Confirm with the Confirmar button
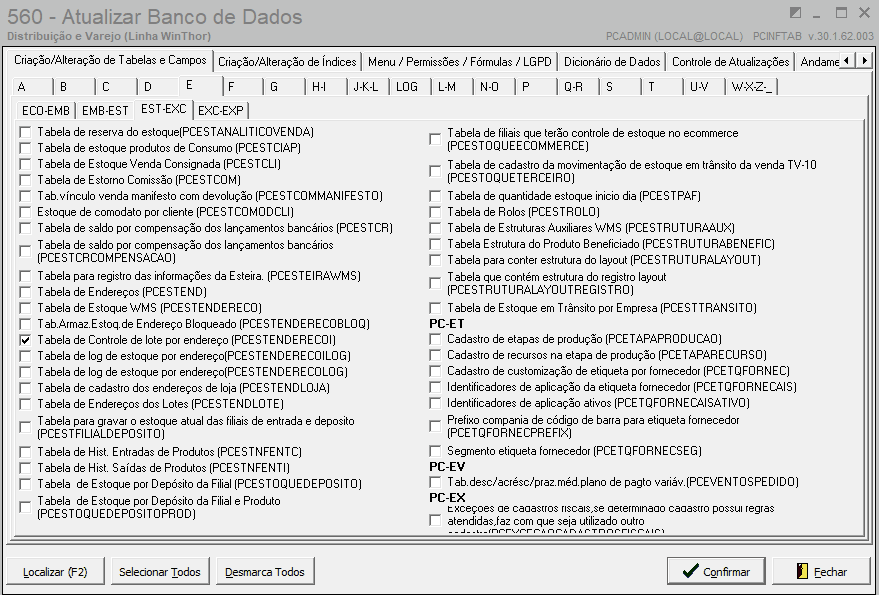The height and width of the screenshot is (595, 879). point(716,571)
